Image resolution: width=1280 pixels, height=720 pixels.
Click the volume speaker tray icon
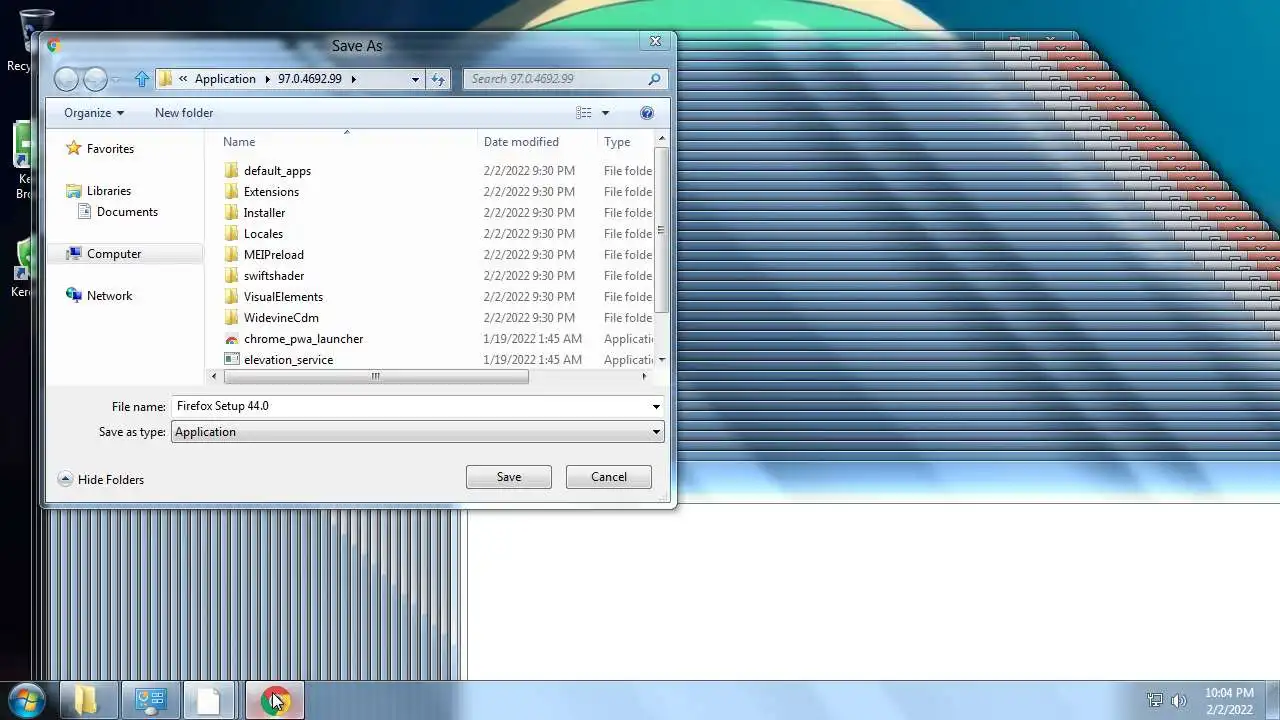point(1179,701)
